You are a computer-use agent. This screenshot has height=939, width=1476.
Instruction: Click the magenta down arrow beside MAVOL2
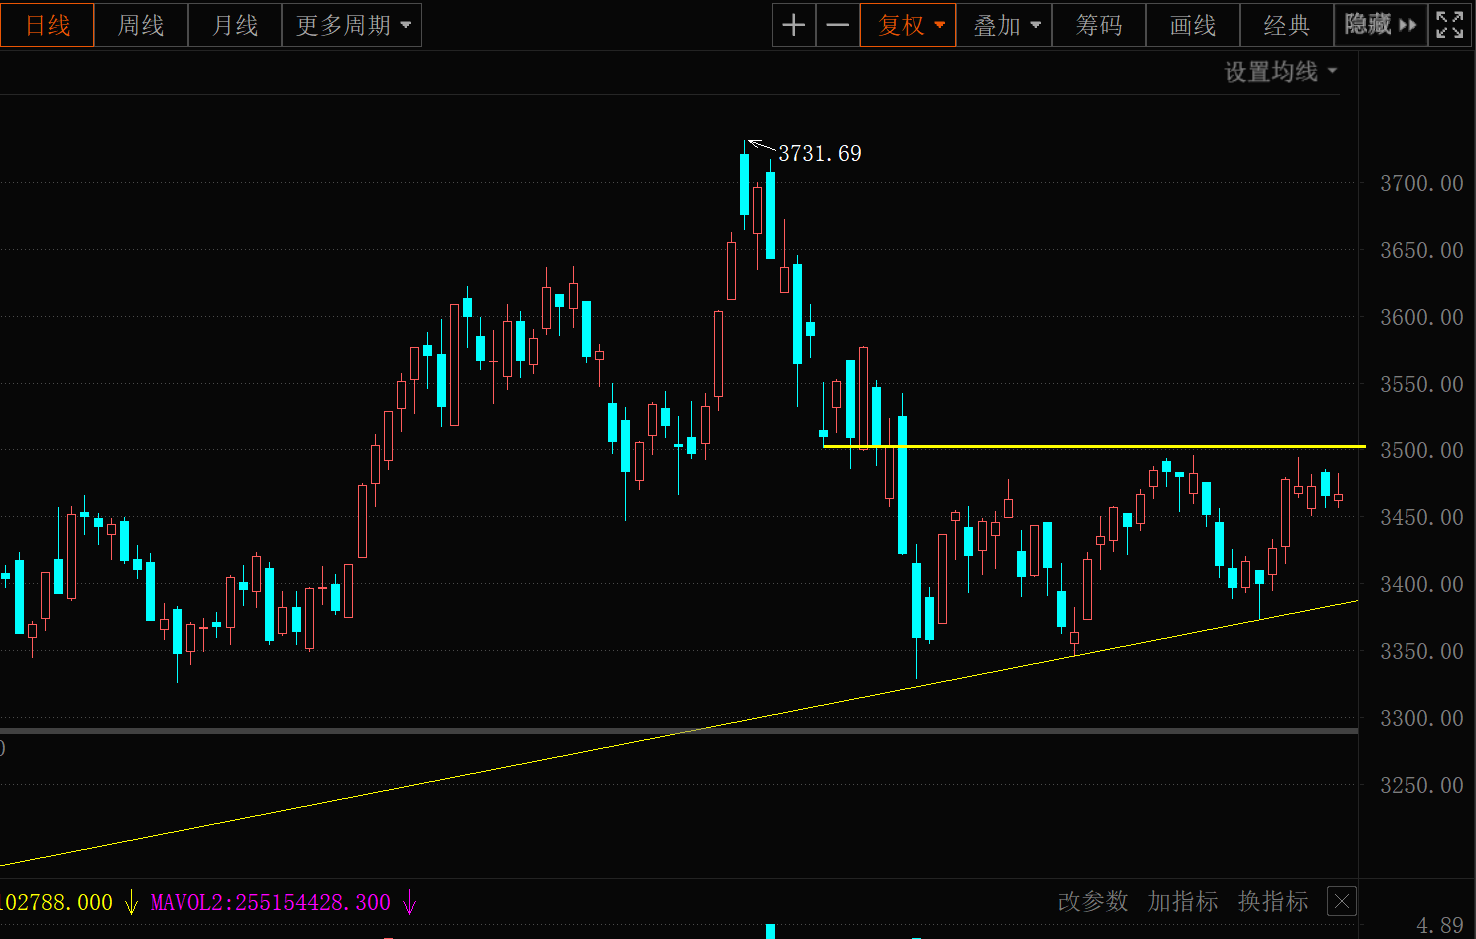pyautogui.click(x=409, y=903)
